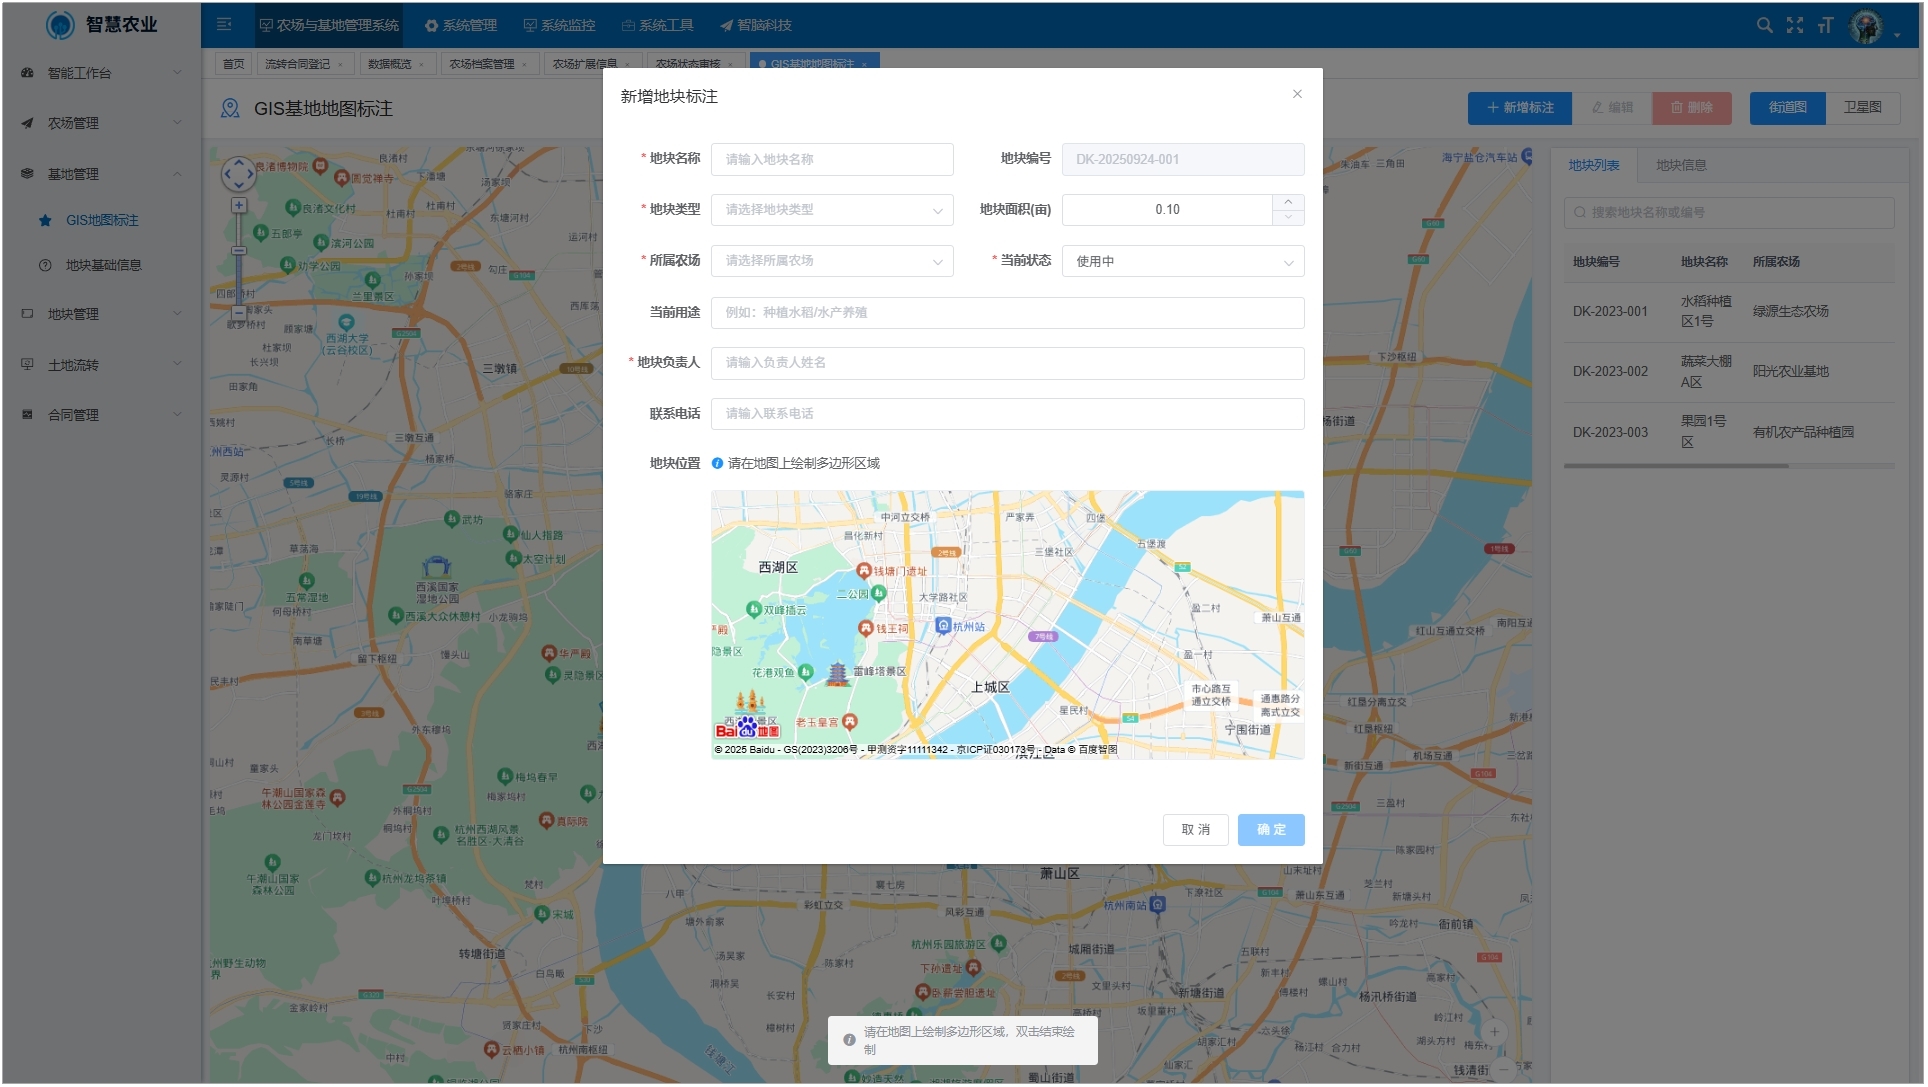
Task: Click the font-size (tT) icon in header
Action: click(x=1827, y=24)
